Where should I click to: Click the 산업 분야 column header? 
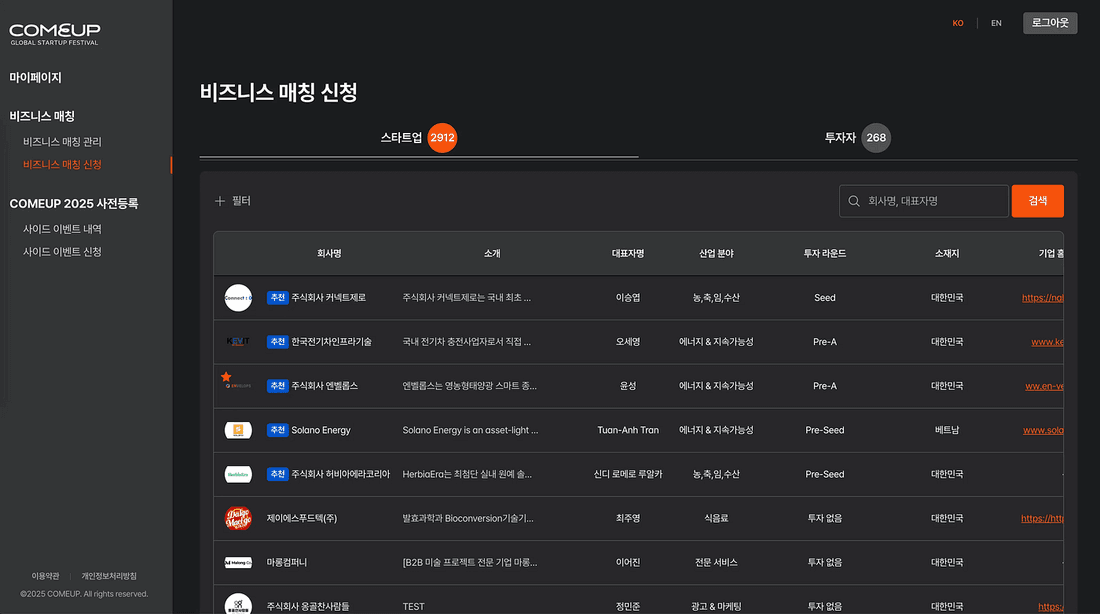click(716, 253)
